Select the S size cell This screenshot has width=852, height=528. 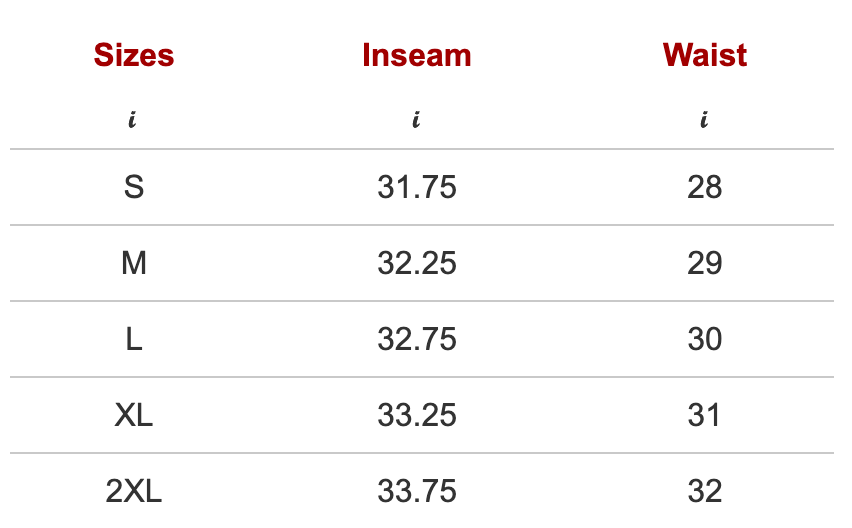tap(134, 187)
